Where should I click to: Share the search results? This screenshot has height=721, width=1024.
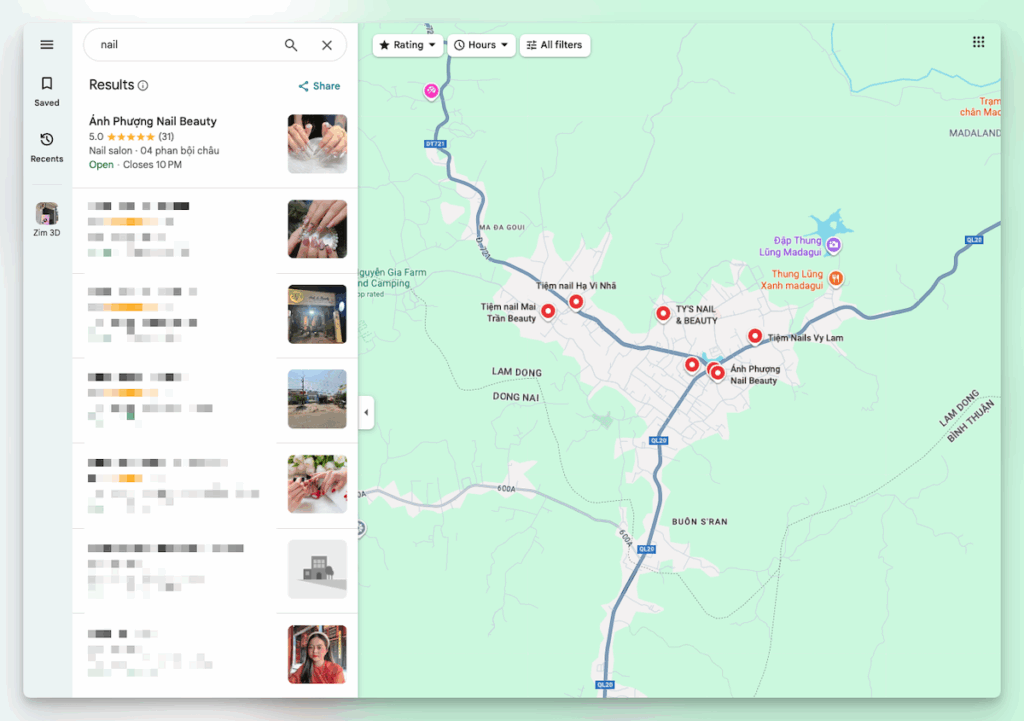tap(319, 86)
